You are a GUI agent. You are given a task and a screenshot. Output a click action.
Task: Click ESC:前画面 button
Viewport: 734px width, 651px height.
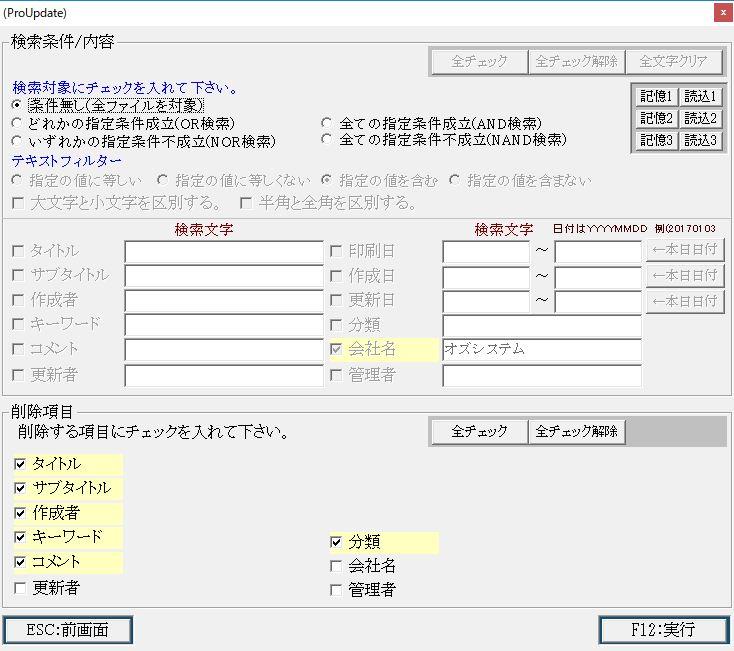(68, 630)
